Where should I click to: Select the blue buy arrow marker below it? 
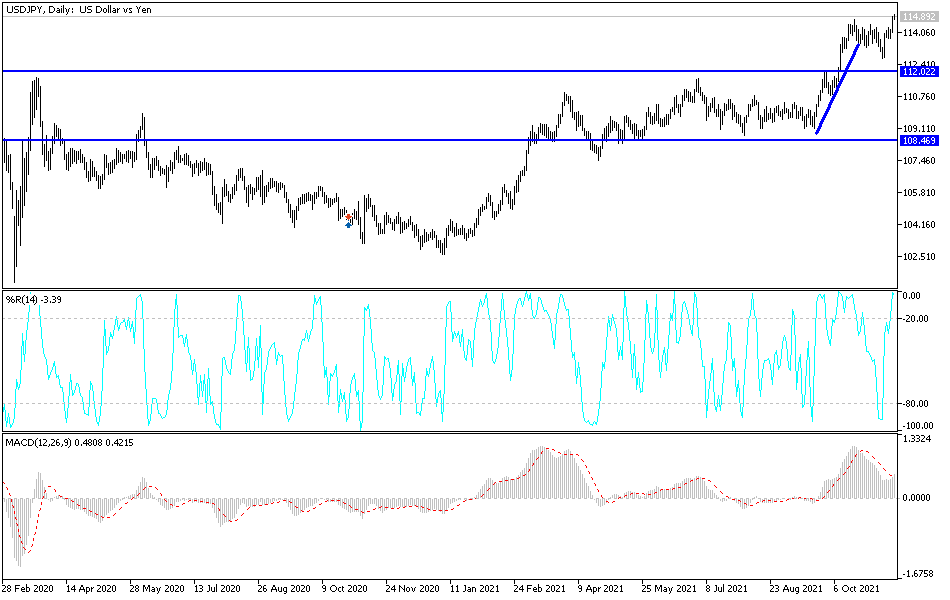(x=348, y=225)
